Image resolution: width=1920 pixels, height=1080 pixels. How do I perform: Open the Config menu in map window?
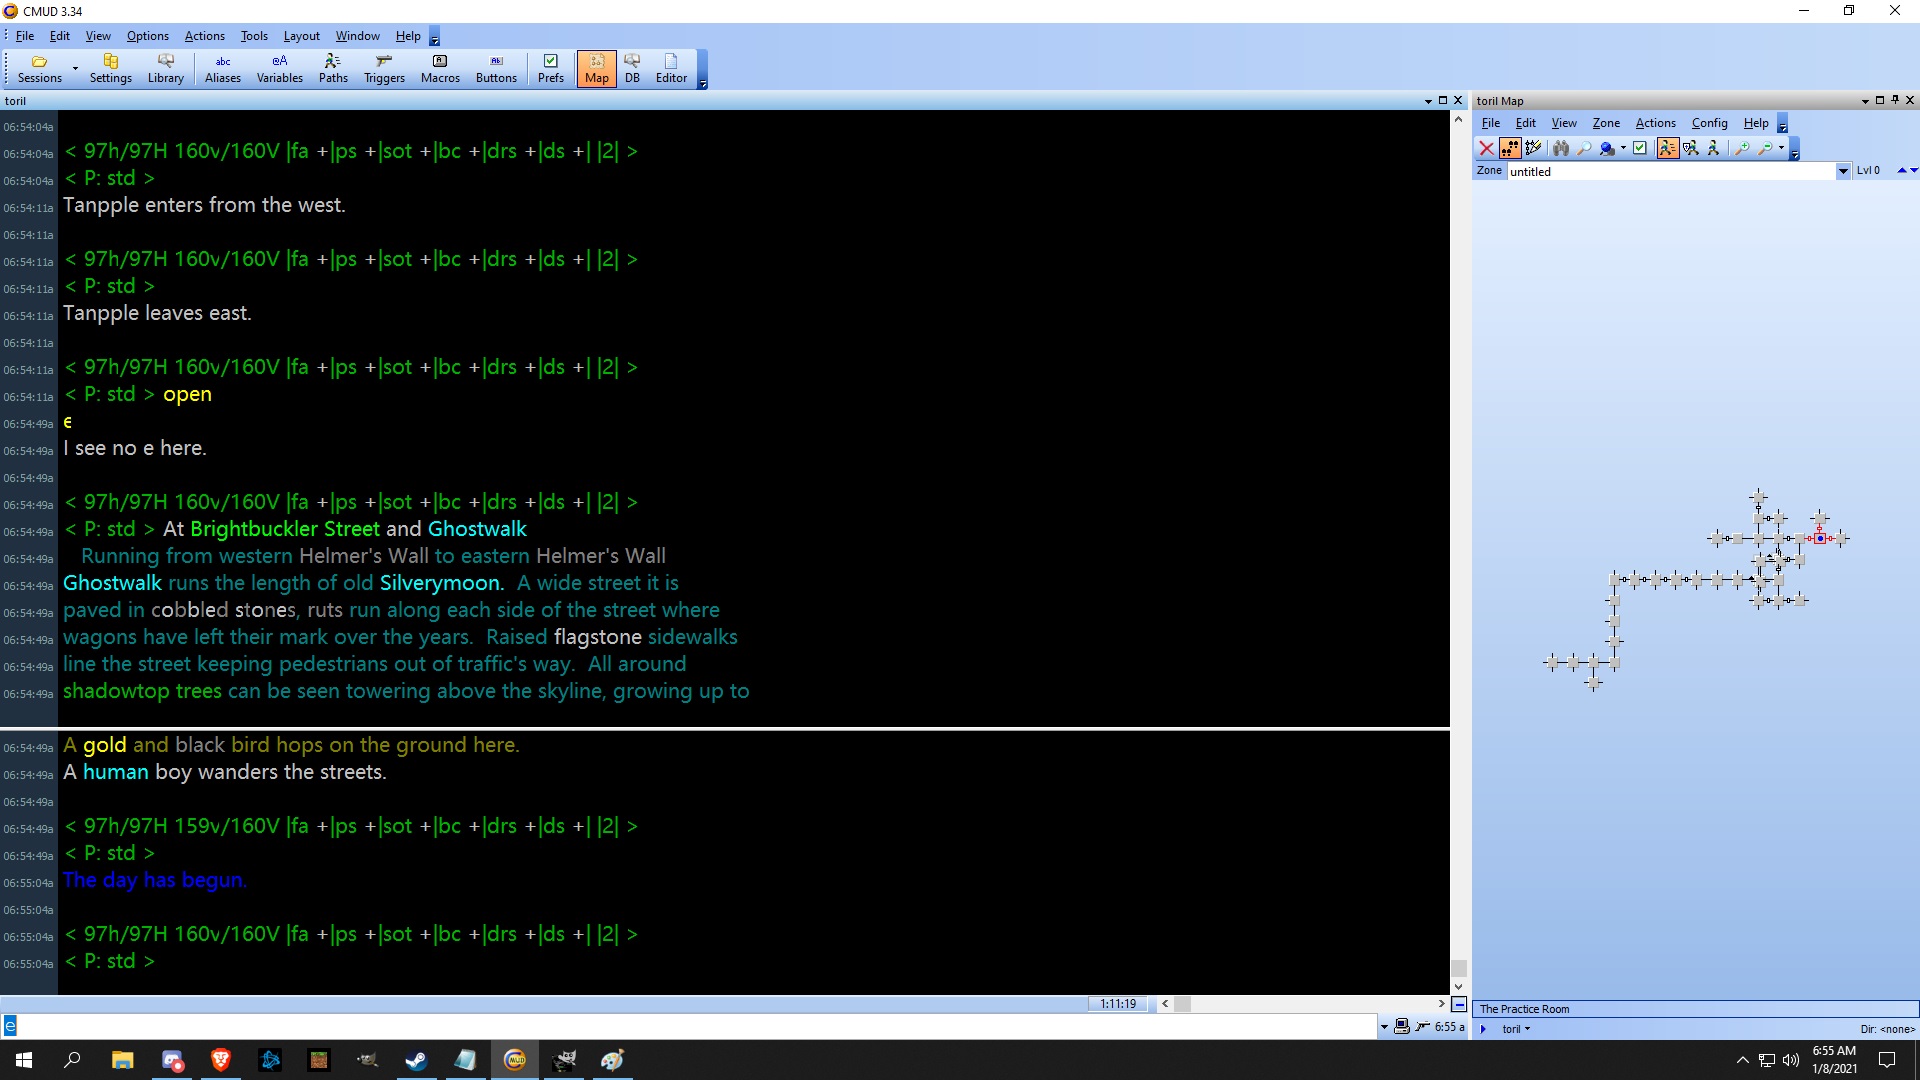(1709, 123)
